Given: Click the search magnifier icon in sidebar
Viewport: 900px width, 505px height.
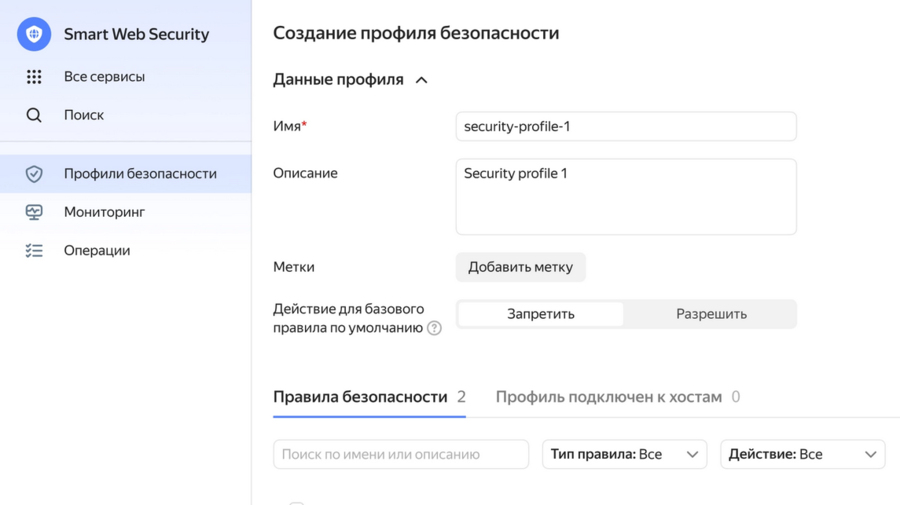Looking at the screenshot, I should [34, 115].
